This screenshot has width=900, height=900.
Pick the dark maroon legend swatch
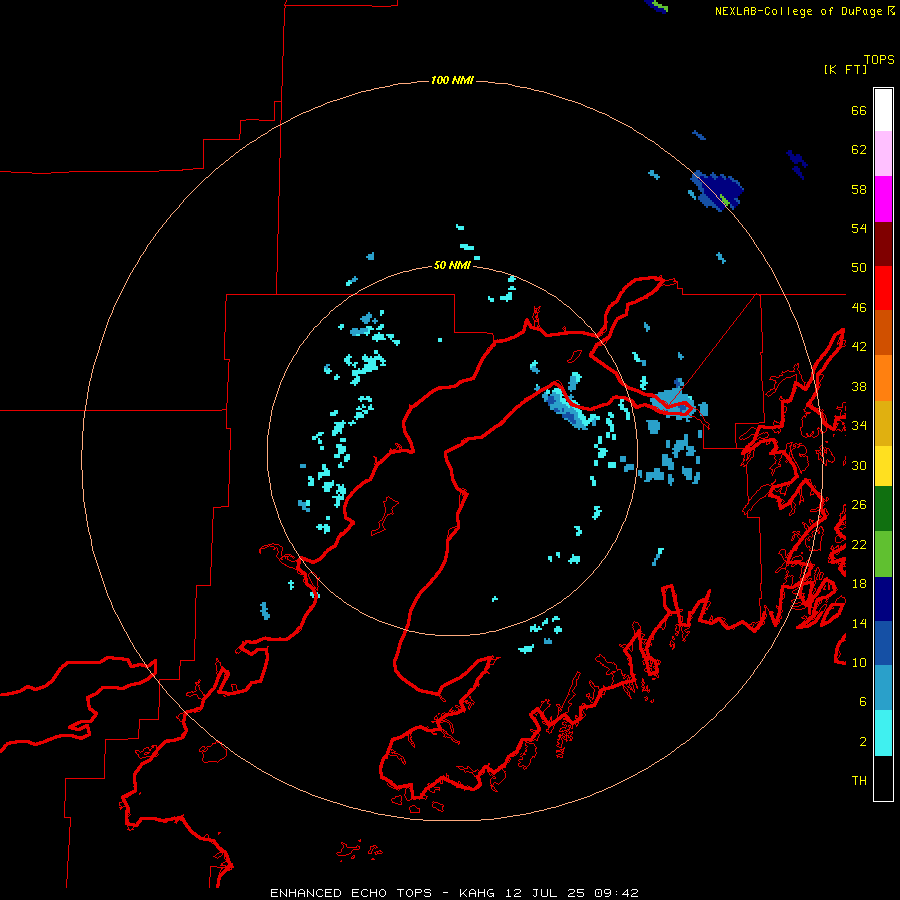(883, 244)
